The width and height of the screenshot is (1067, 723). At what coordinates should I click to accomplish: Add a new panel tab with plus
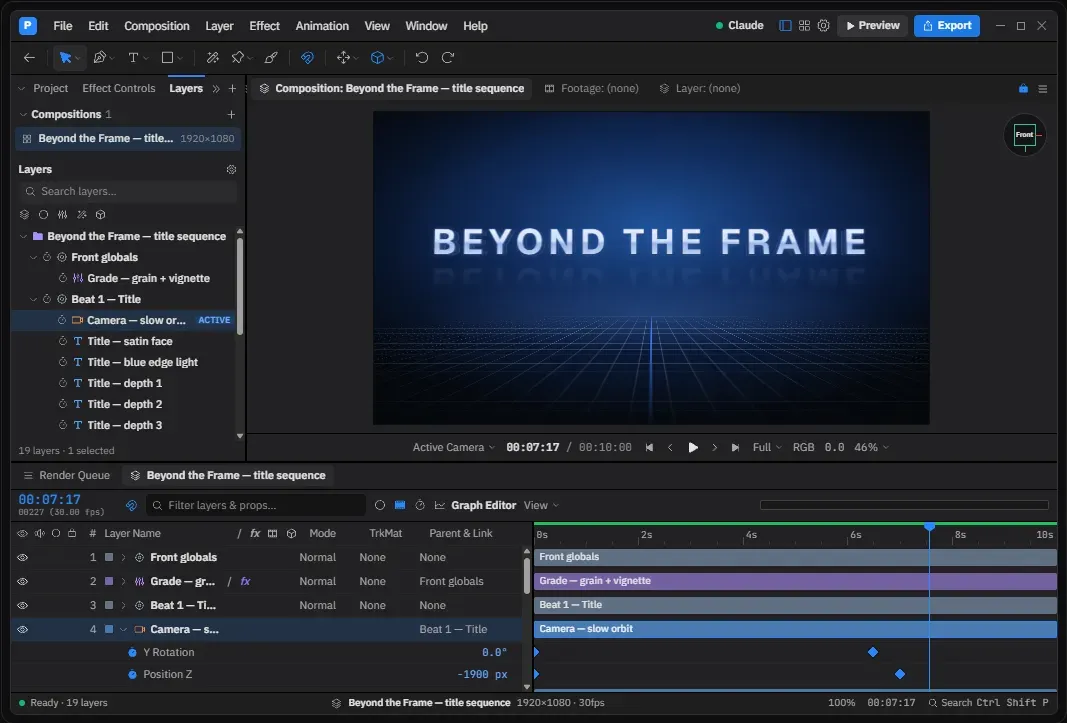pyautogui.click(x=233, y=89)
